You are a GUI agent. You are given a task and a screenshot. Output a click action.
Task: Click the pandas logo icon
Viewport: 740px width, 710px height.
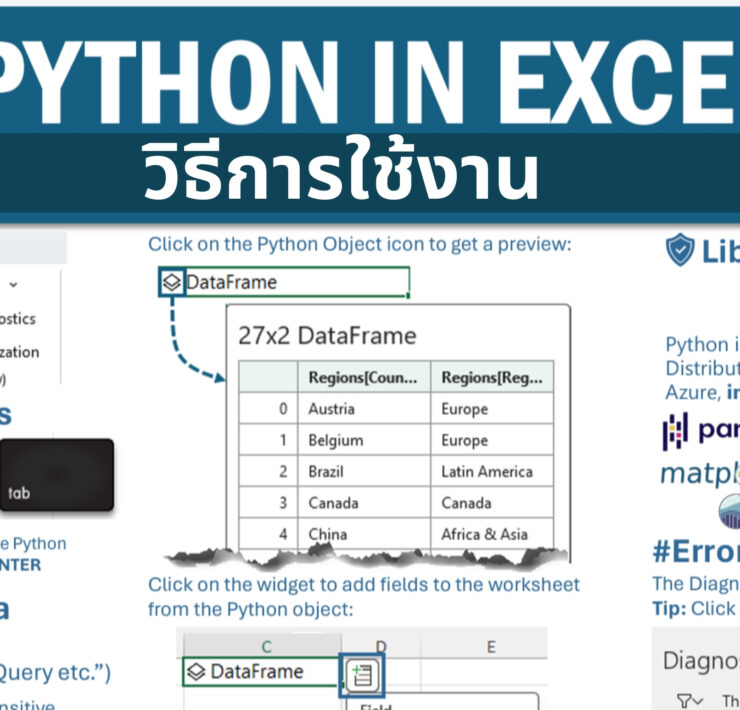click(675, 431)
